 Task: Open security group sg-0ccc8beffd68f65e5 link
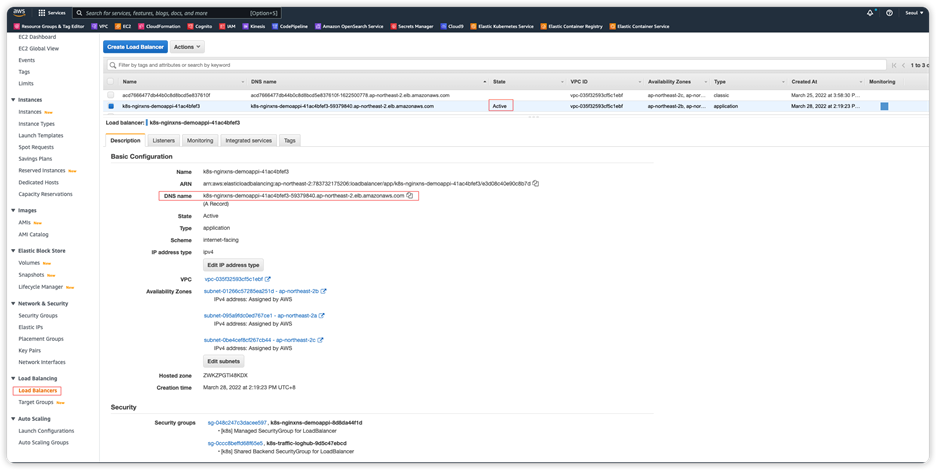click(x=235, y=443)
